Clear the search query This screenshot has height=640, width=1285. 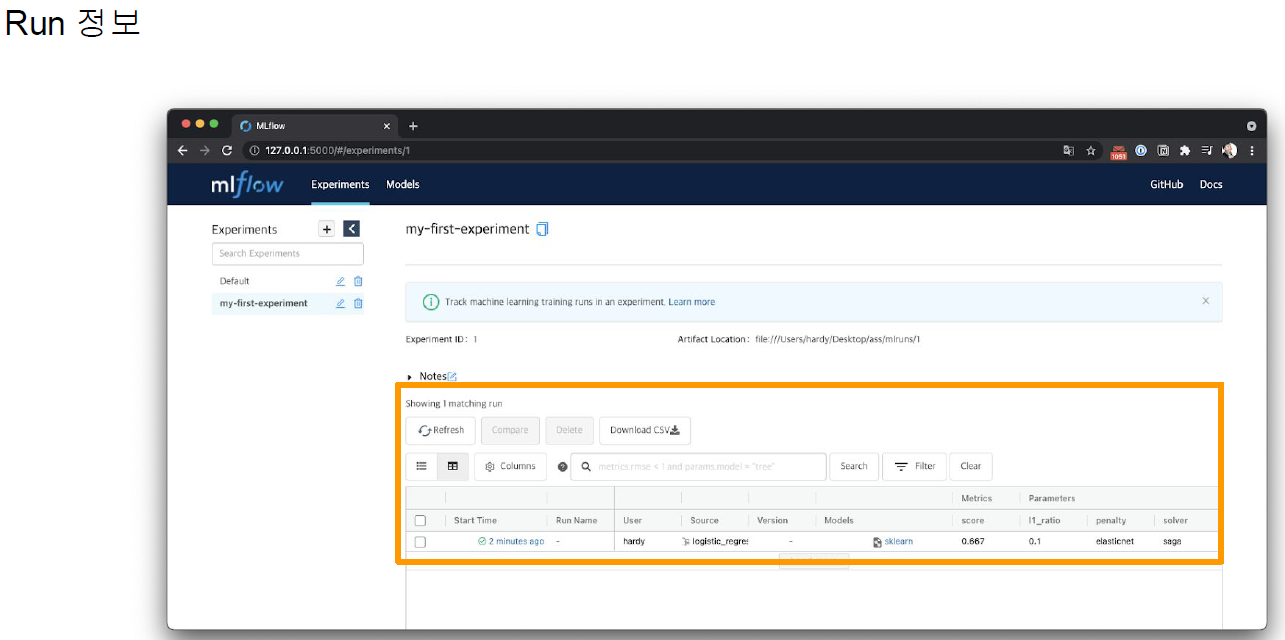click(x=971, y=466)
